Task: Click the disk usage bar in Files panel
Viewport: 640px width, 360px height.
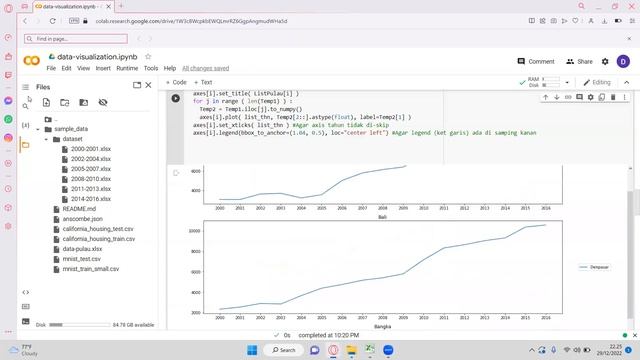Action: tap(80, 325)
